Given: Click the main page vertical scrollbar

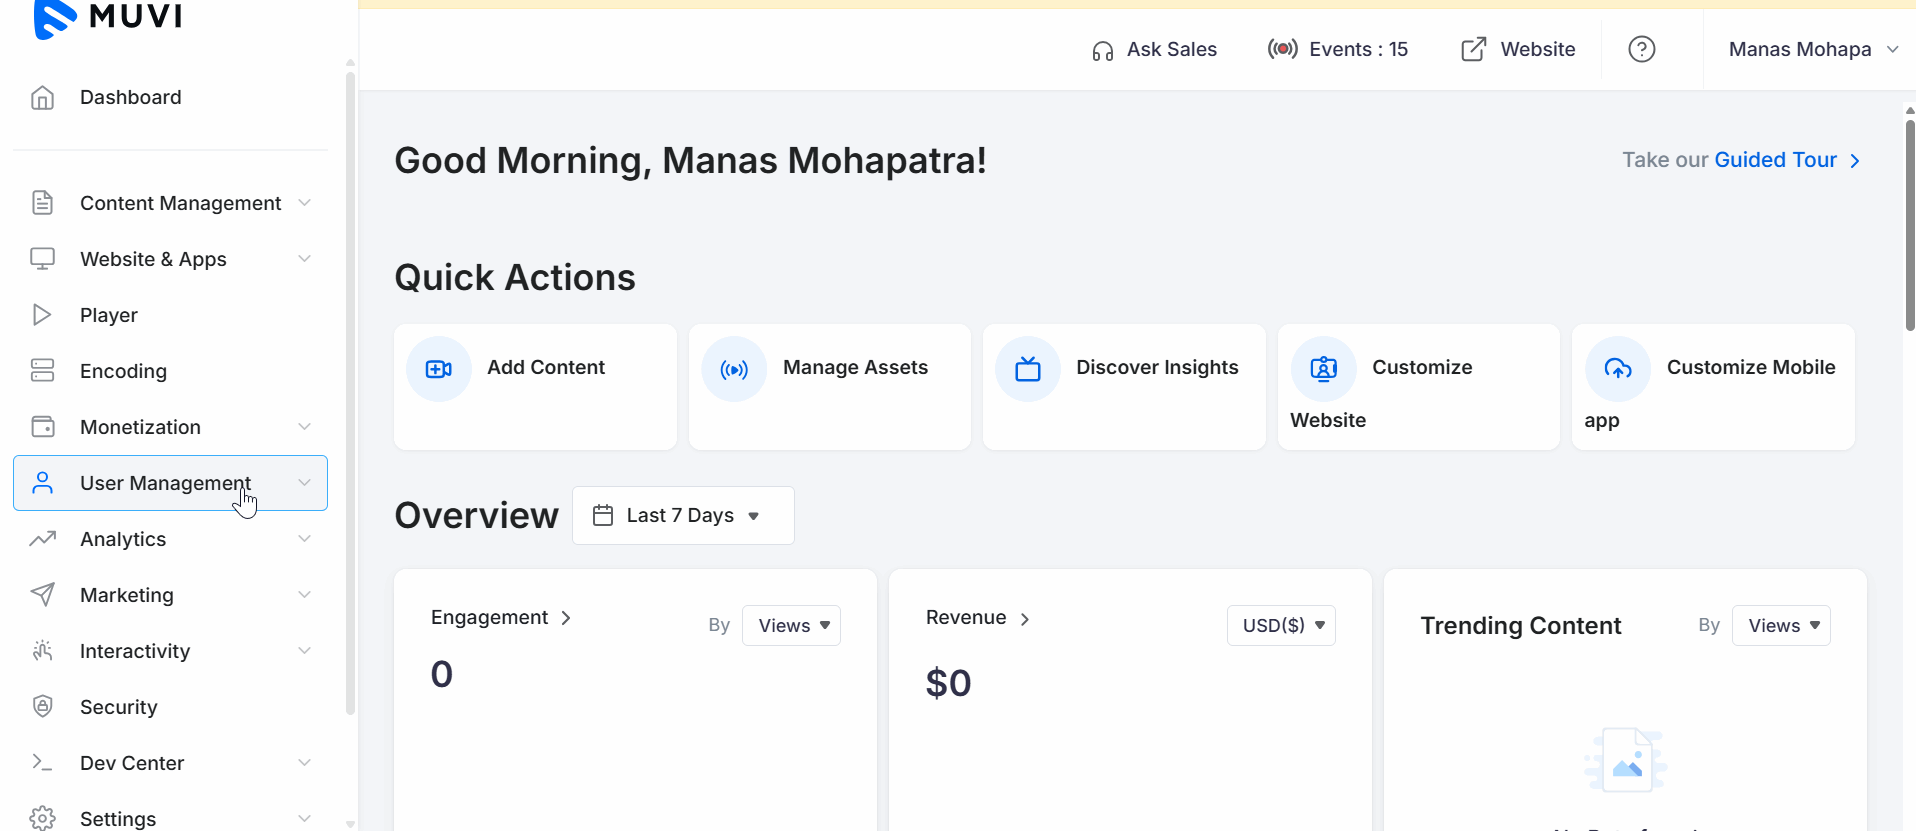Looking at the screenshot, I should [x=1909, y=225].
